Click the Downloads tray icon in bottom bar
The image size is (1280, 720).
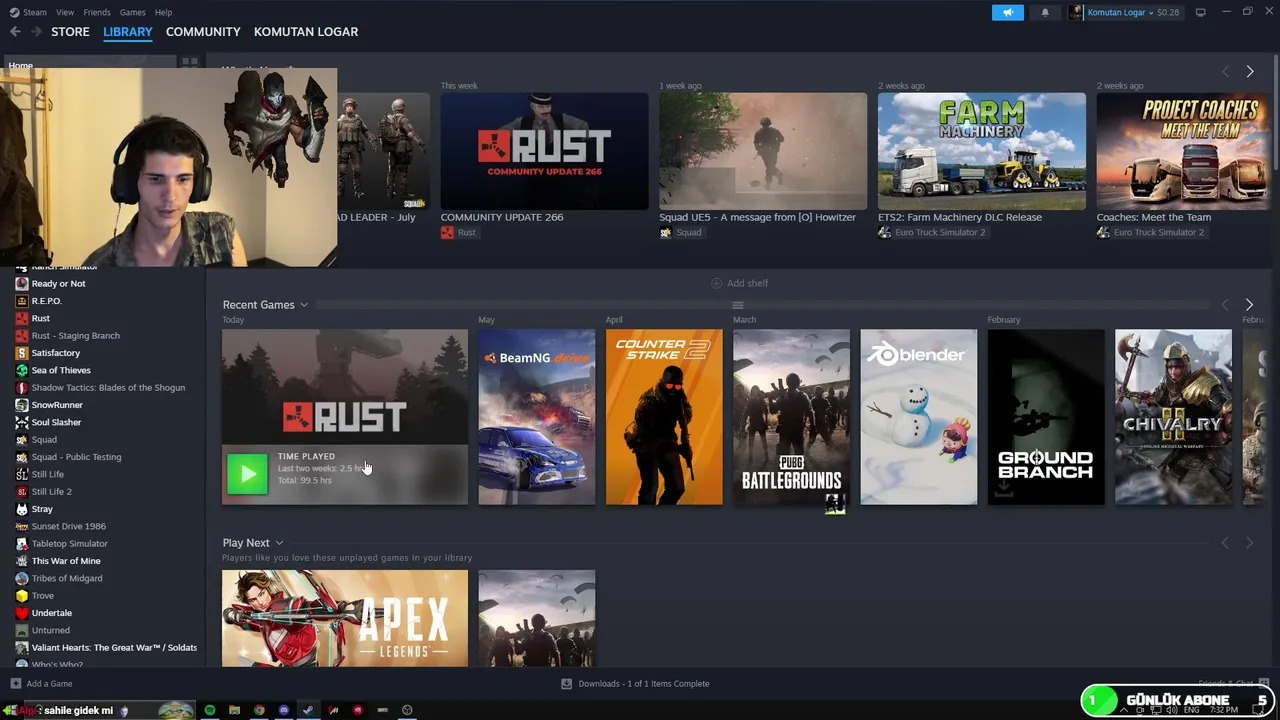point(566,684)
